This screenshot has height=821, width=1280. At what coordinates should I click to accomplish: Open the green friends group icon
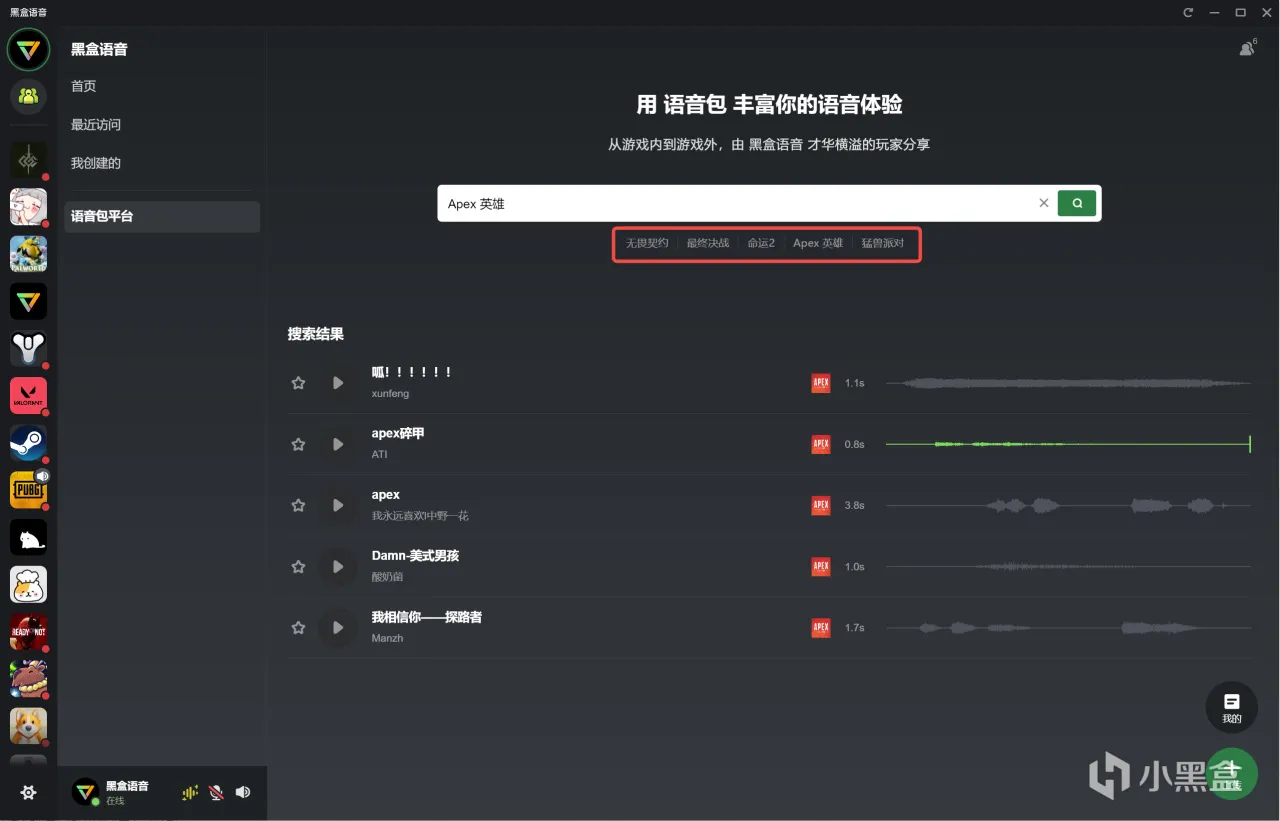click(28, 96)
